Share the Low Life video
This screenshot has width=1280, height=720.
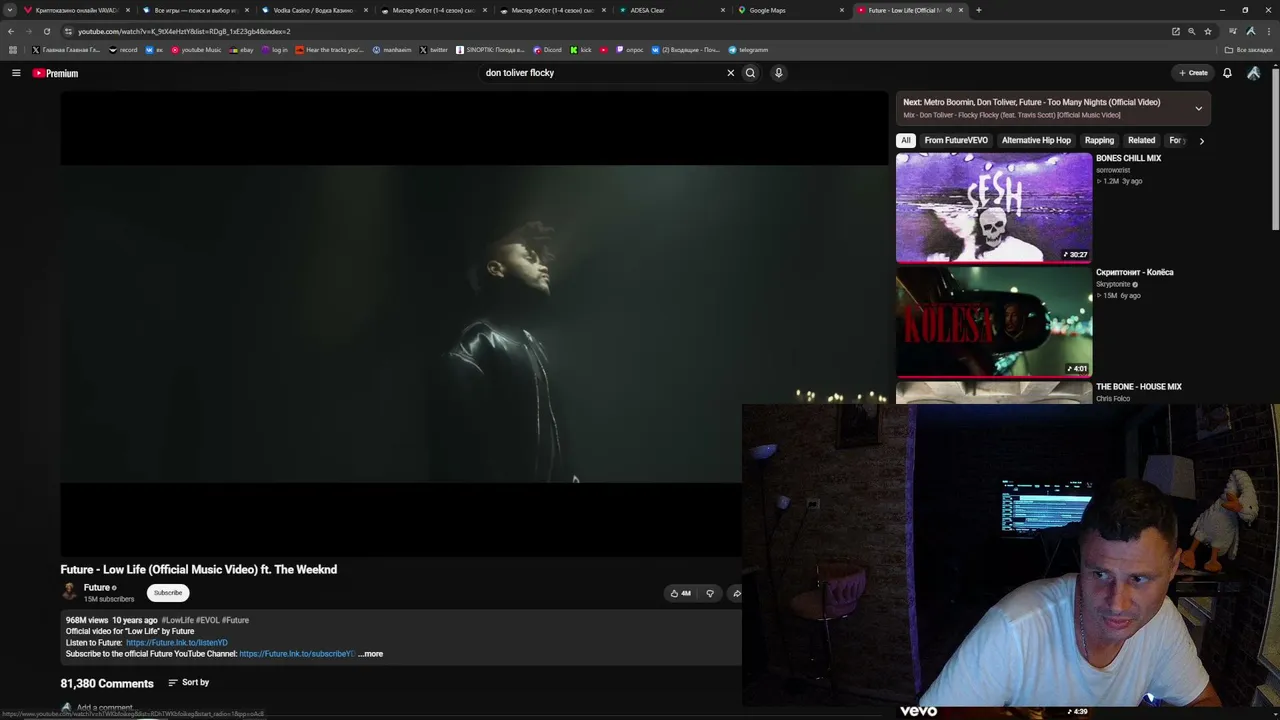coord(736,593)
